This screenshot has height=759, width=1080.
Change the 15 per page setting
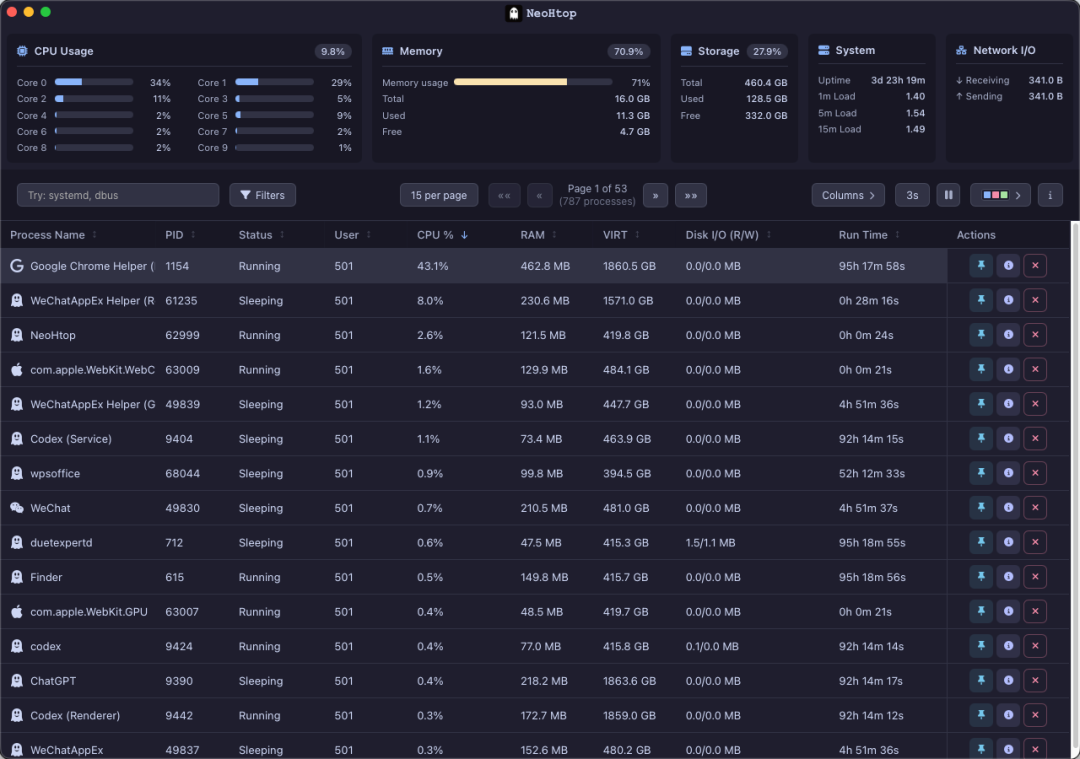click(x=439, y=195)
